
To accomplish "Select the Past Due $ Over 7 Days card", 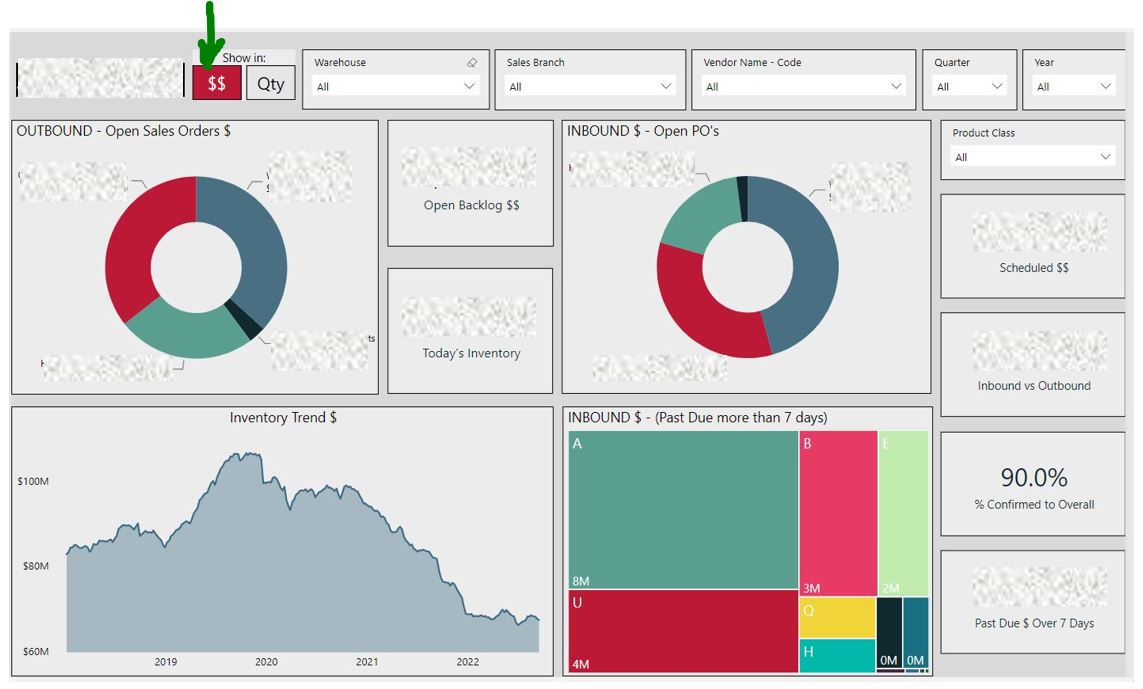I will pos(1033,602).
